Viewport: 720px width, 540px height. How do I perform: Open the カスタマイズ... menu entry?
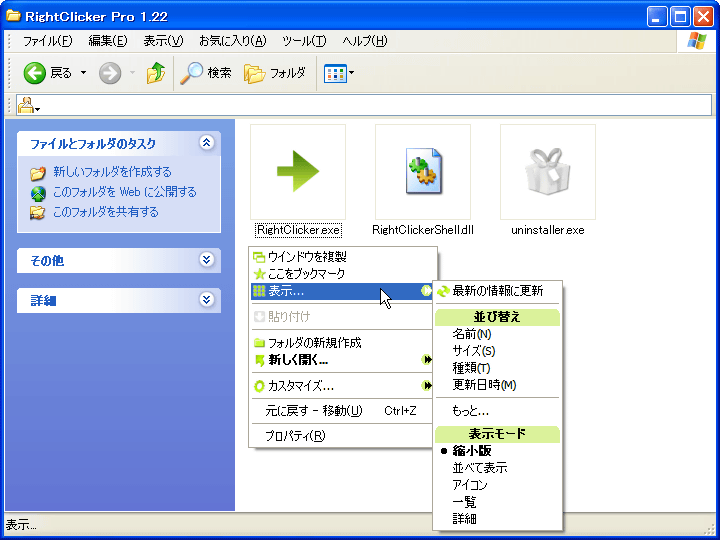342,386
